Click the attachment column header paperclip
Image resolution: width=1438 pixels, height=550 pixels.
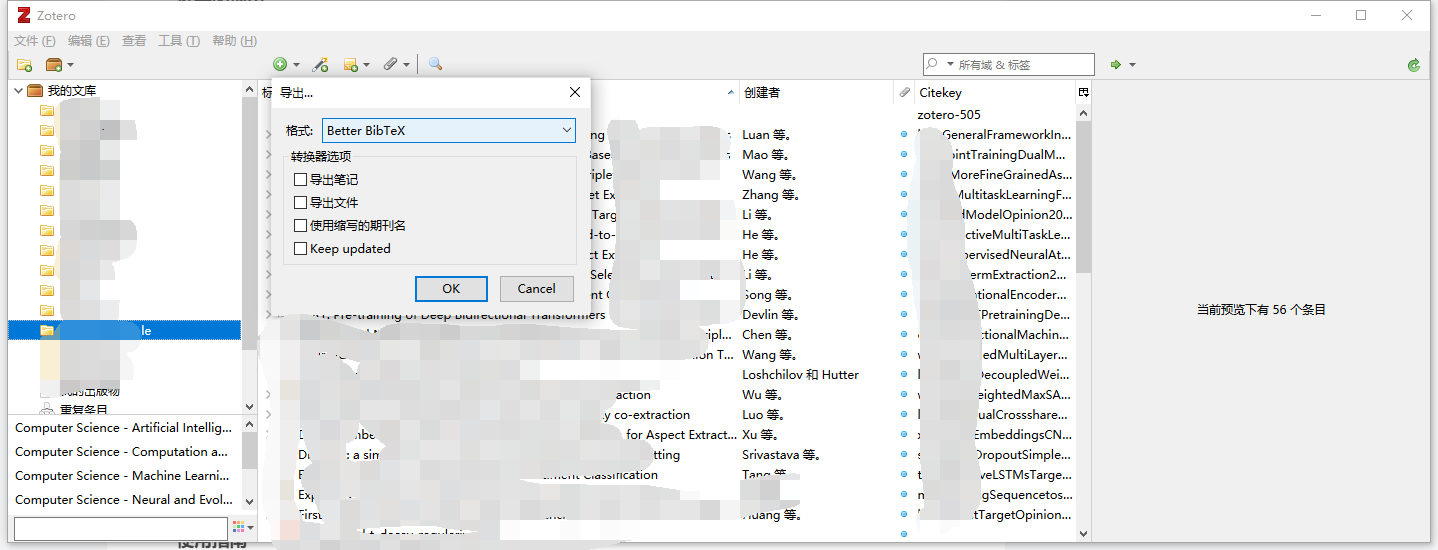904,92
